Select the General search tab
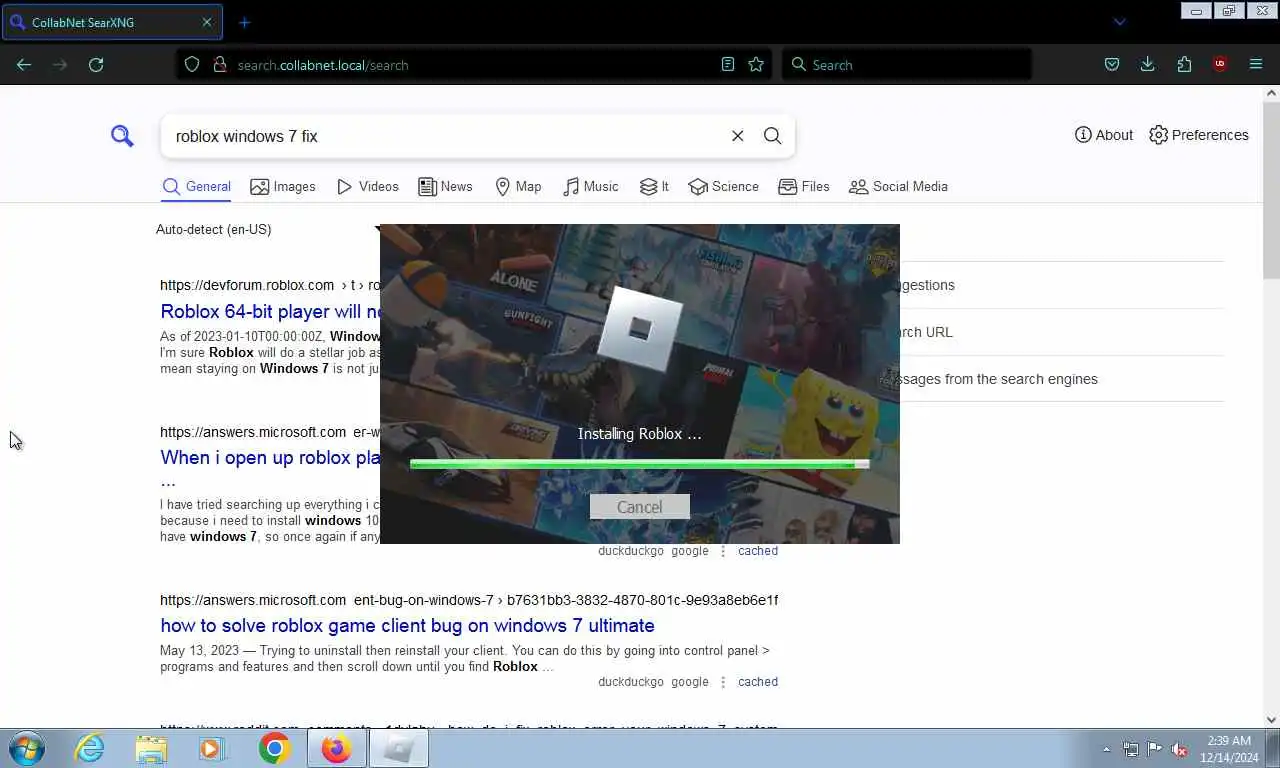This screenshot has width=1280, height=768. point(196,186)
